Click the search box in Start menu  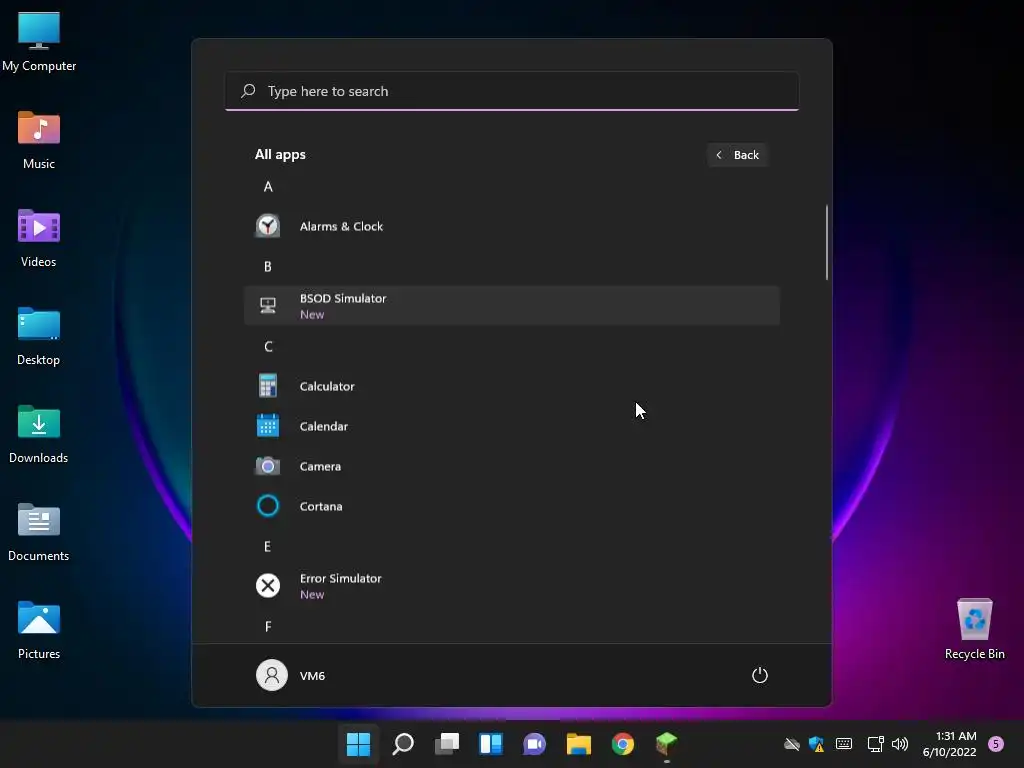[511, 91]
